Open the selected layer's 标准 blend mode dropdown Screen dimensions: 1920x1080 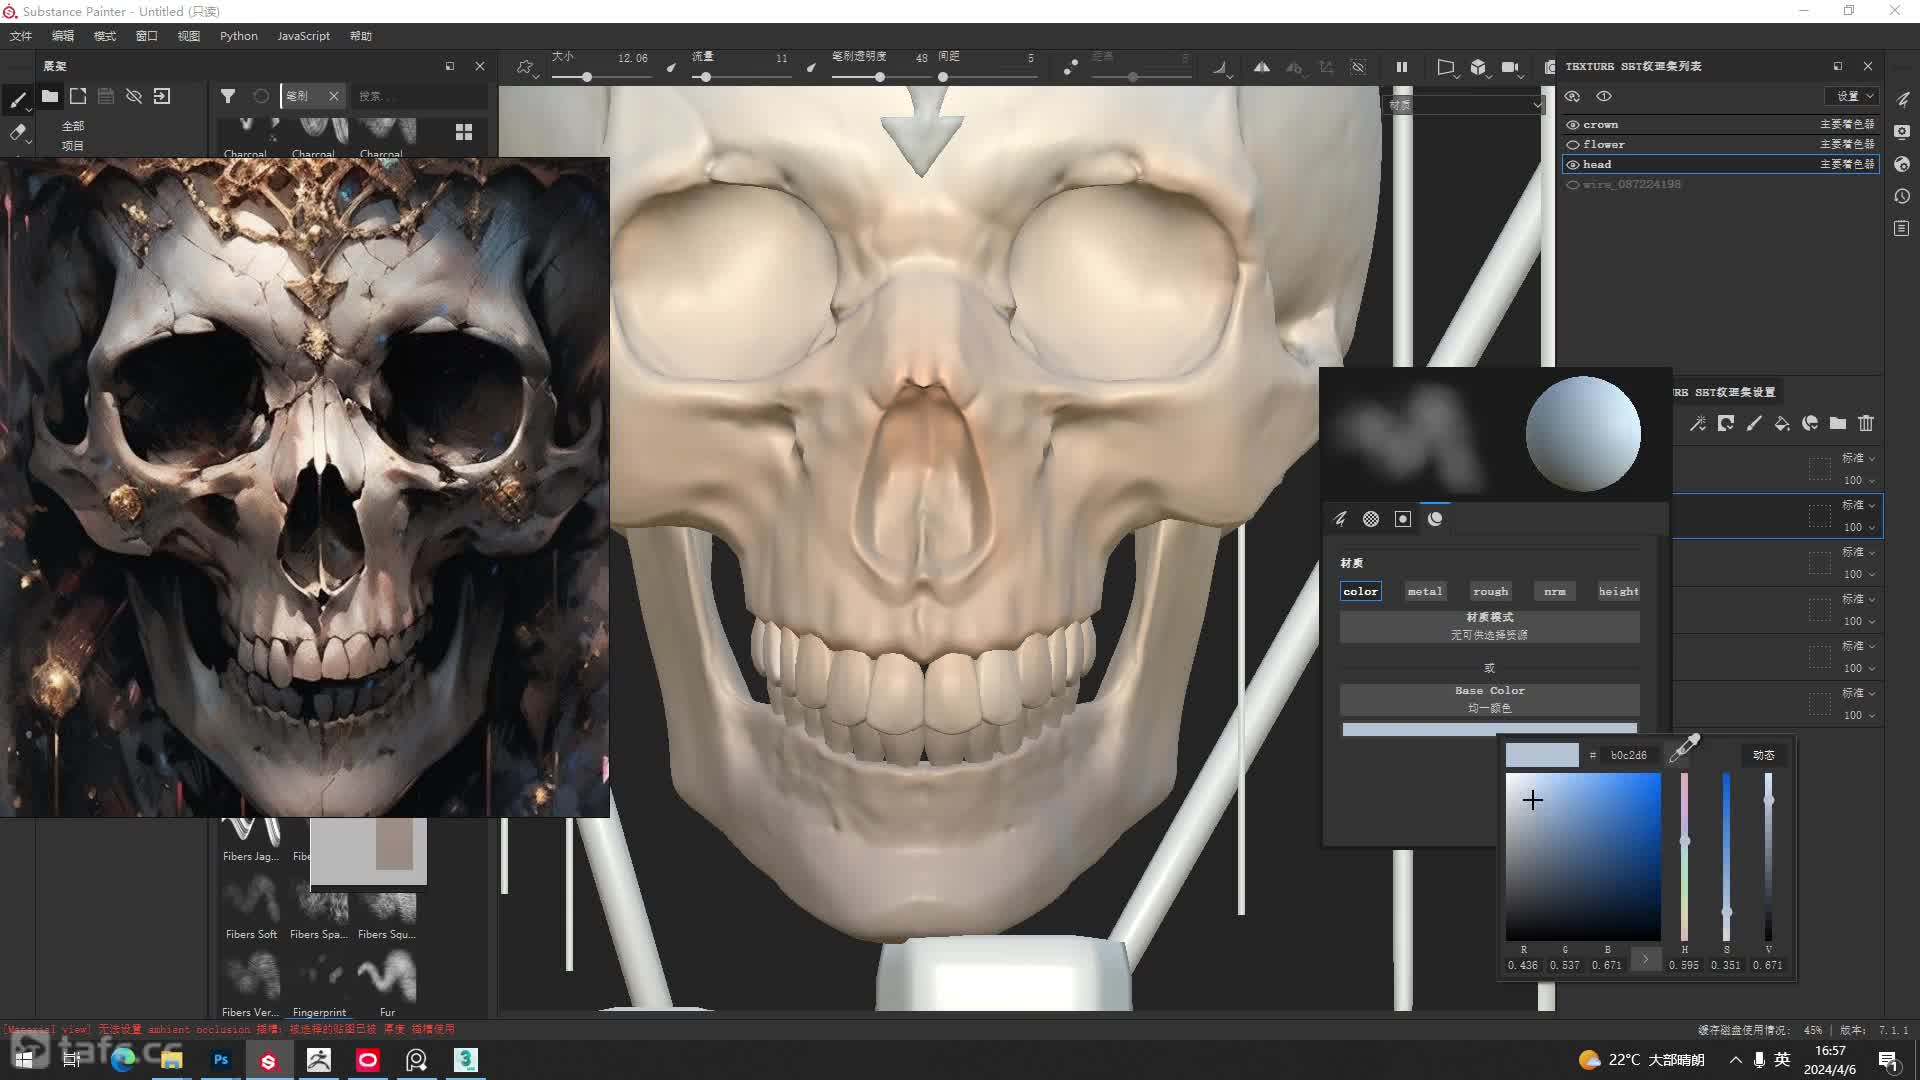click(1859, 505)
